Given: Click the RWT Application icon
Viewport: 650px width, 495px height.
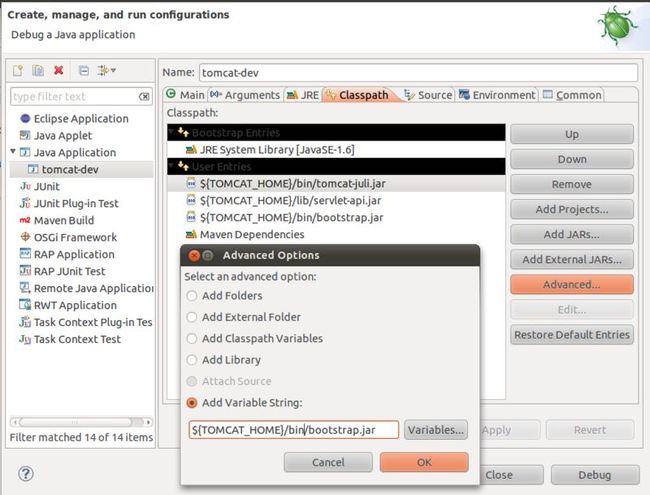Looking at the screenshot, I should 25,305.
